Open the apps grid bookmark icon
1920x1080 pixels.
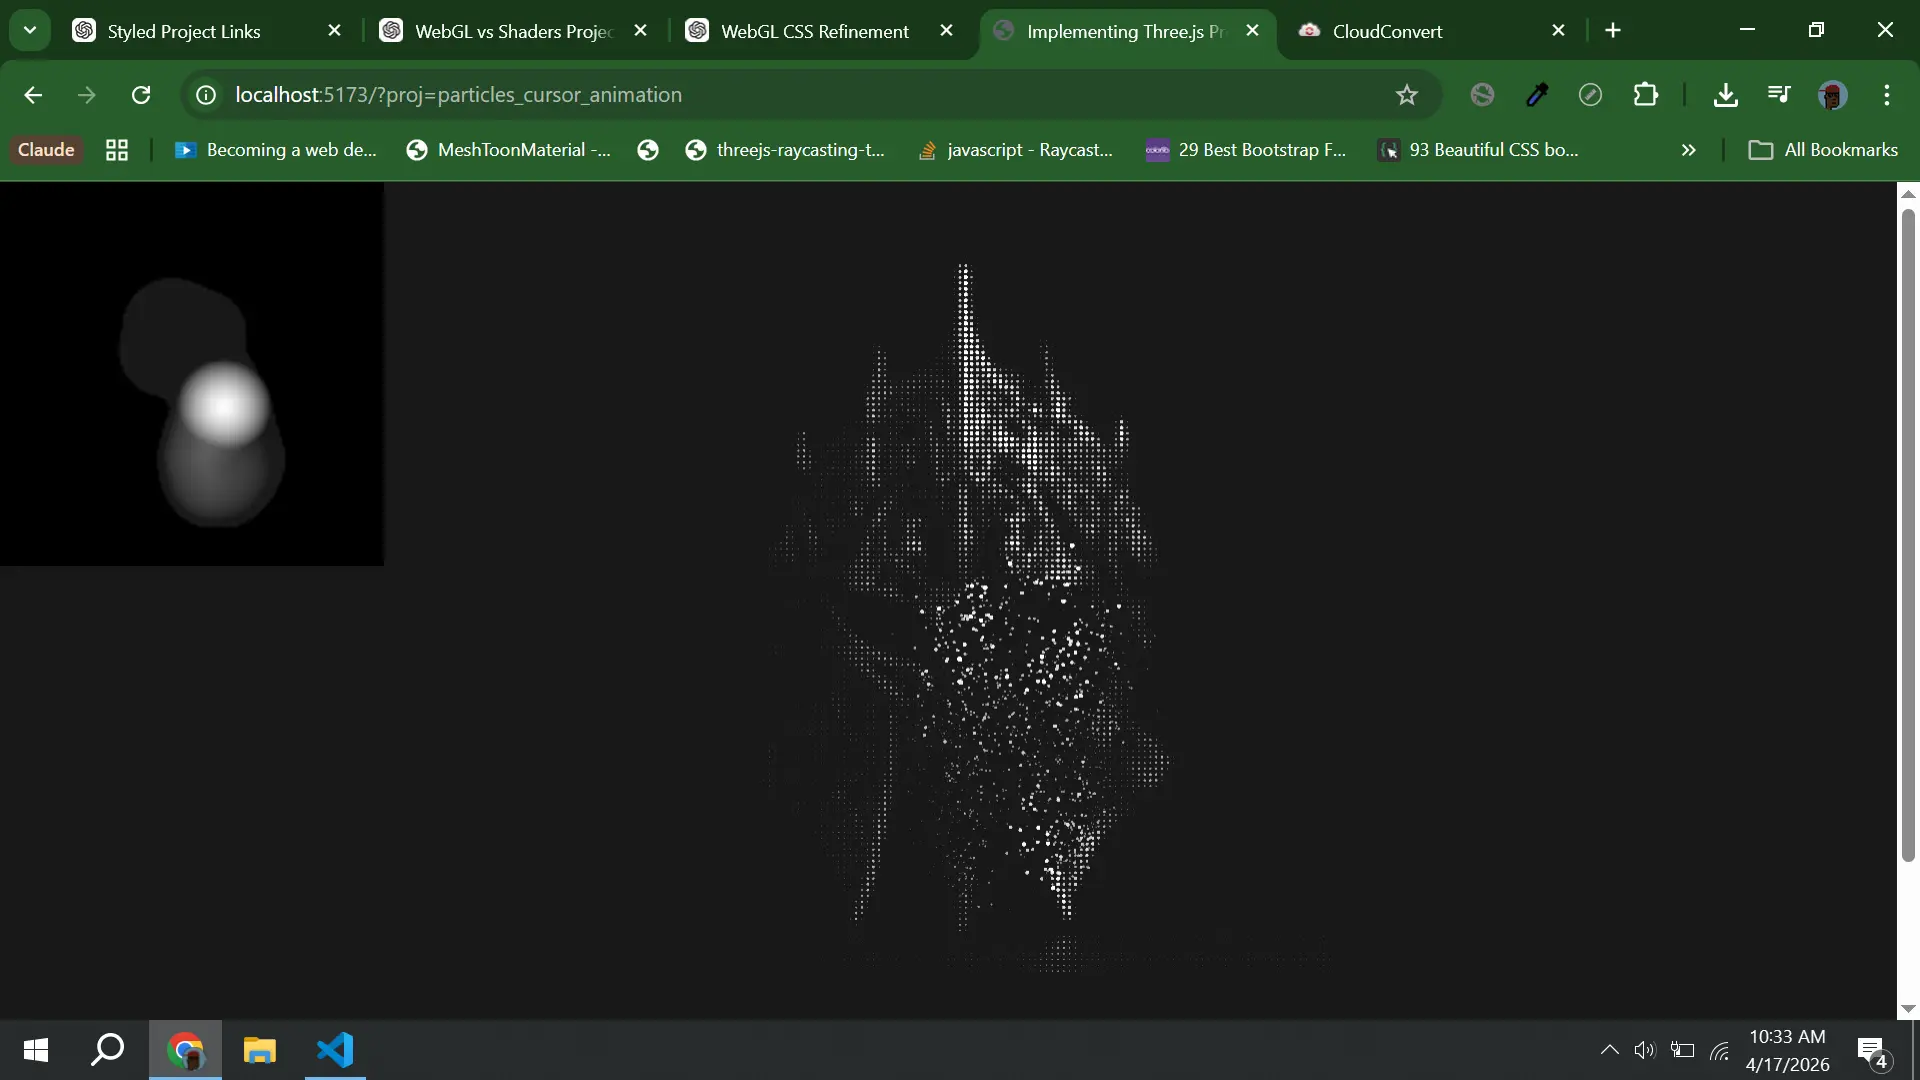(x=117, y=150)
